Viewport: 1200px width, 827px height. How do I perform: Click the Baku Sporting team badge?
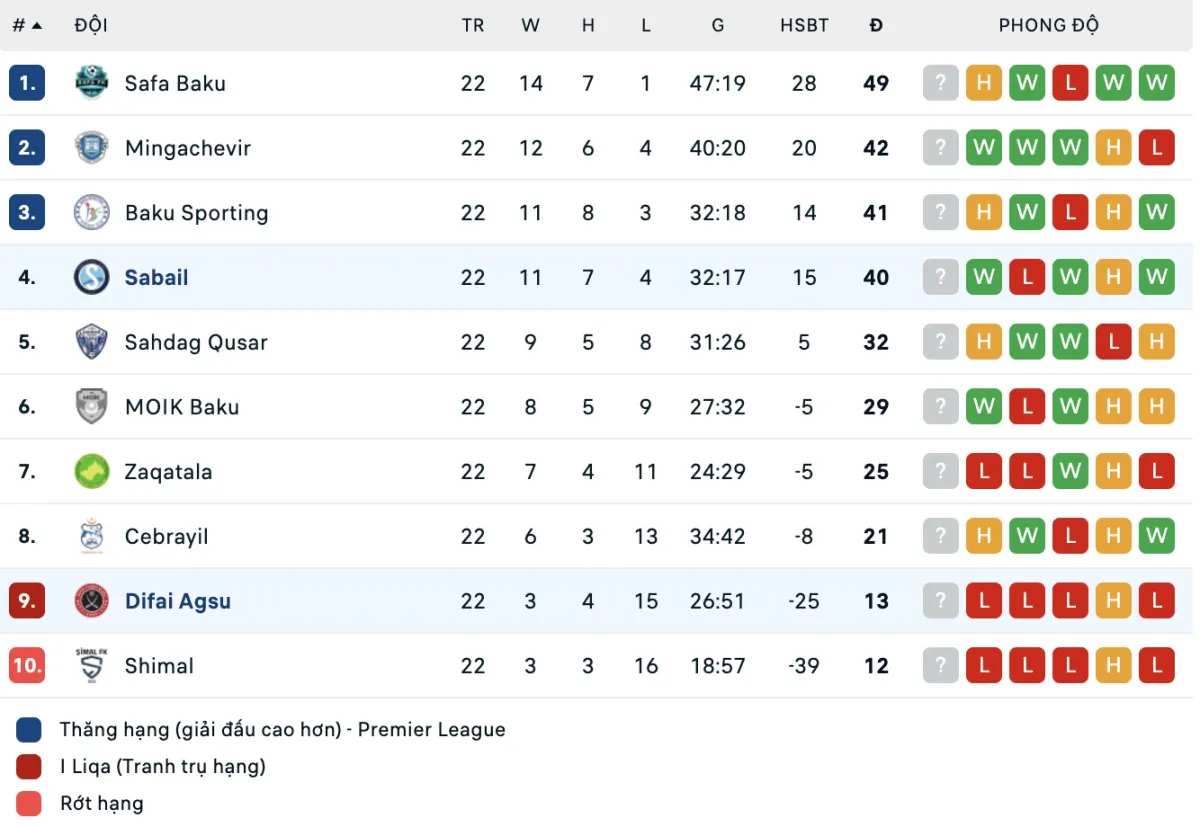(x=92, y=213)
